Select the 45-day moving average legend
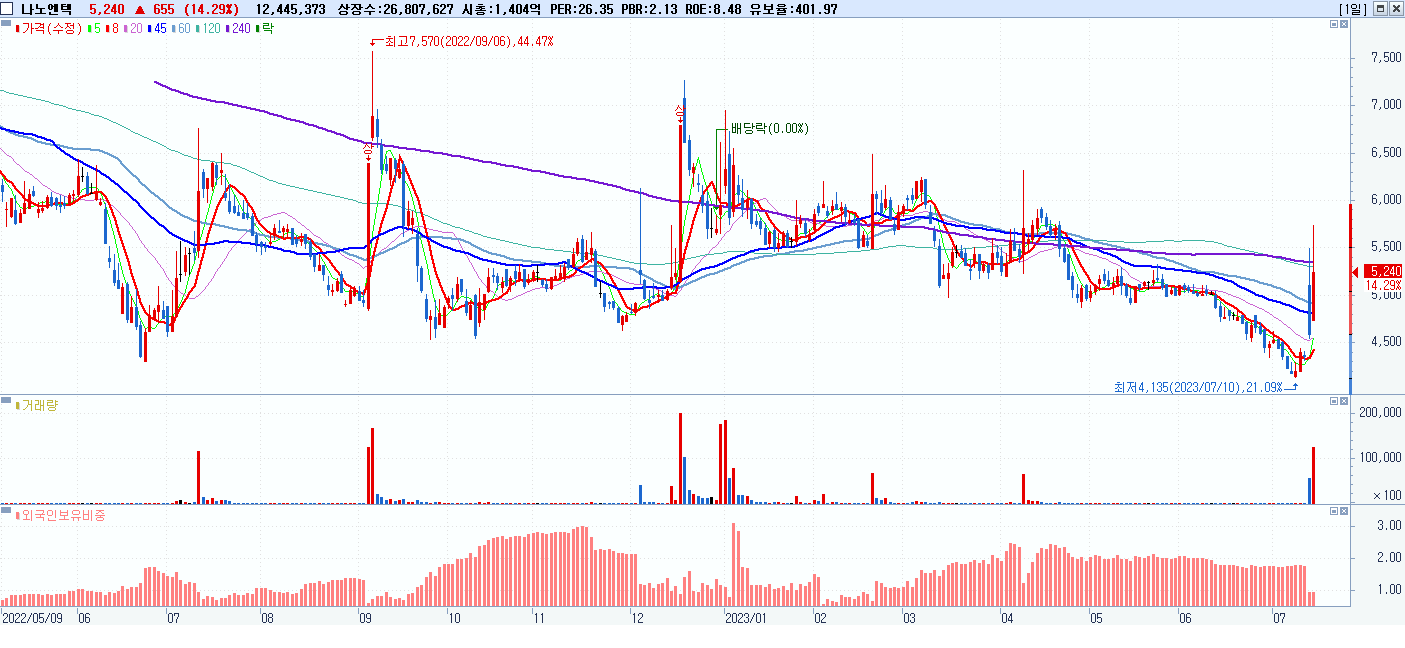 pyautogui.click(x=156, y=28)
